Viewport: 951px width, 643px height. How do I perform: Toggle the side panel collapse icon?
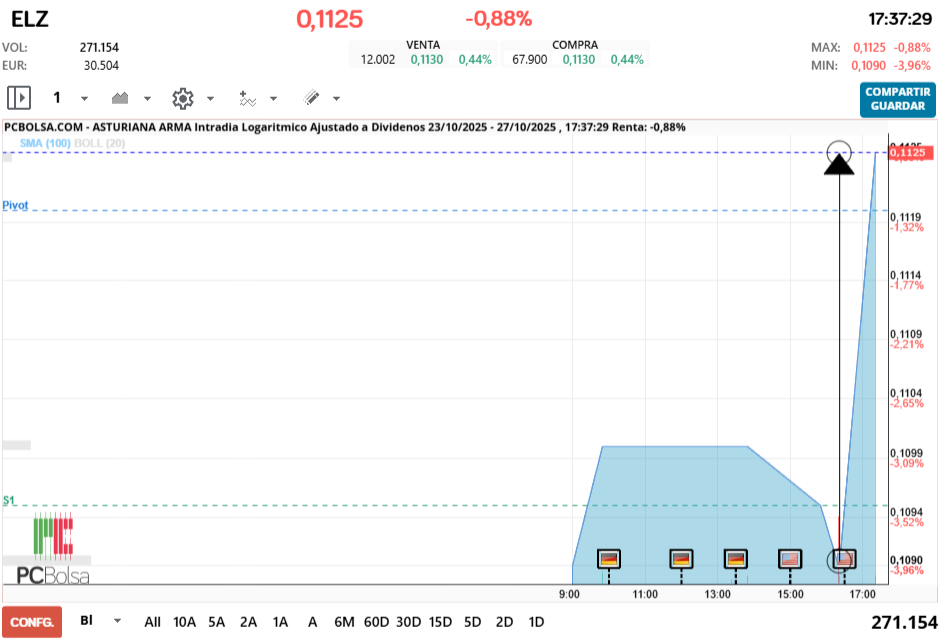18,97
